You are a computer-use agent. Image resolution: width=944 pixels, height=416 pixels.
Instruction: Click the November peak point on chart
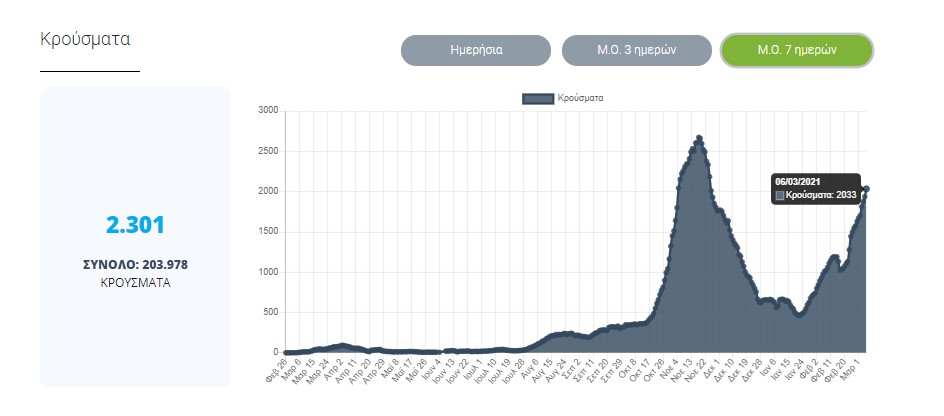click(x=699, y=138)
